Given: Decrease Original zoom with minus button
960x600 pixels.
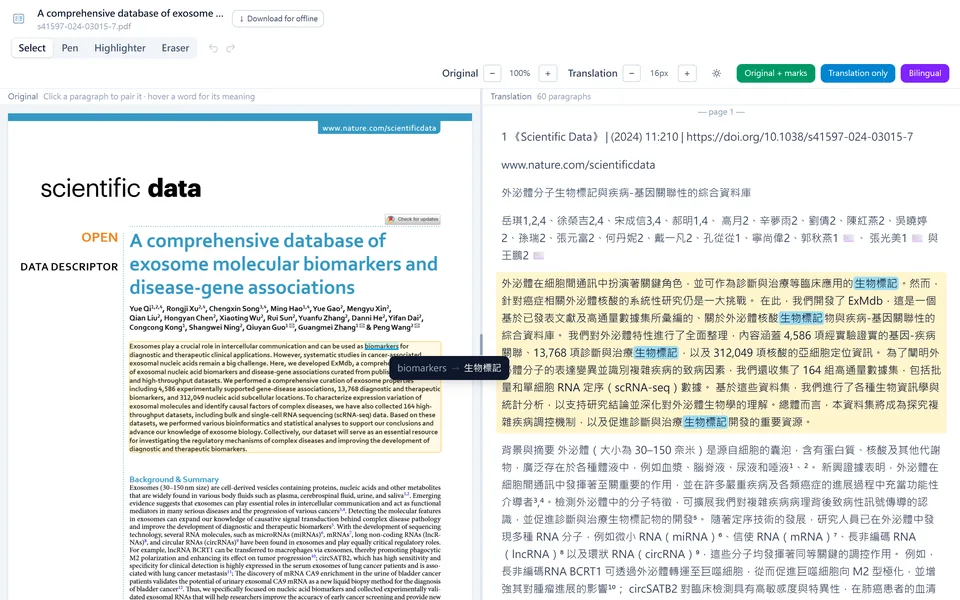Looking at the screenshot, I should point(492,73).
